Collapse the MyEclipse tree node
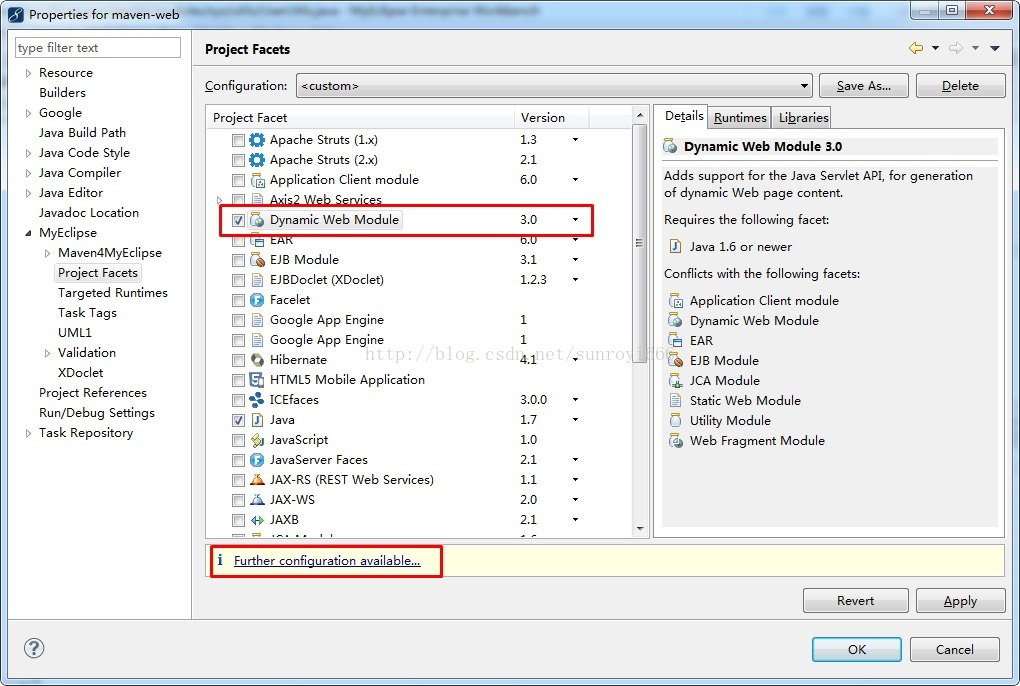 click(28, 233)
